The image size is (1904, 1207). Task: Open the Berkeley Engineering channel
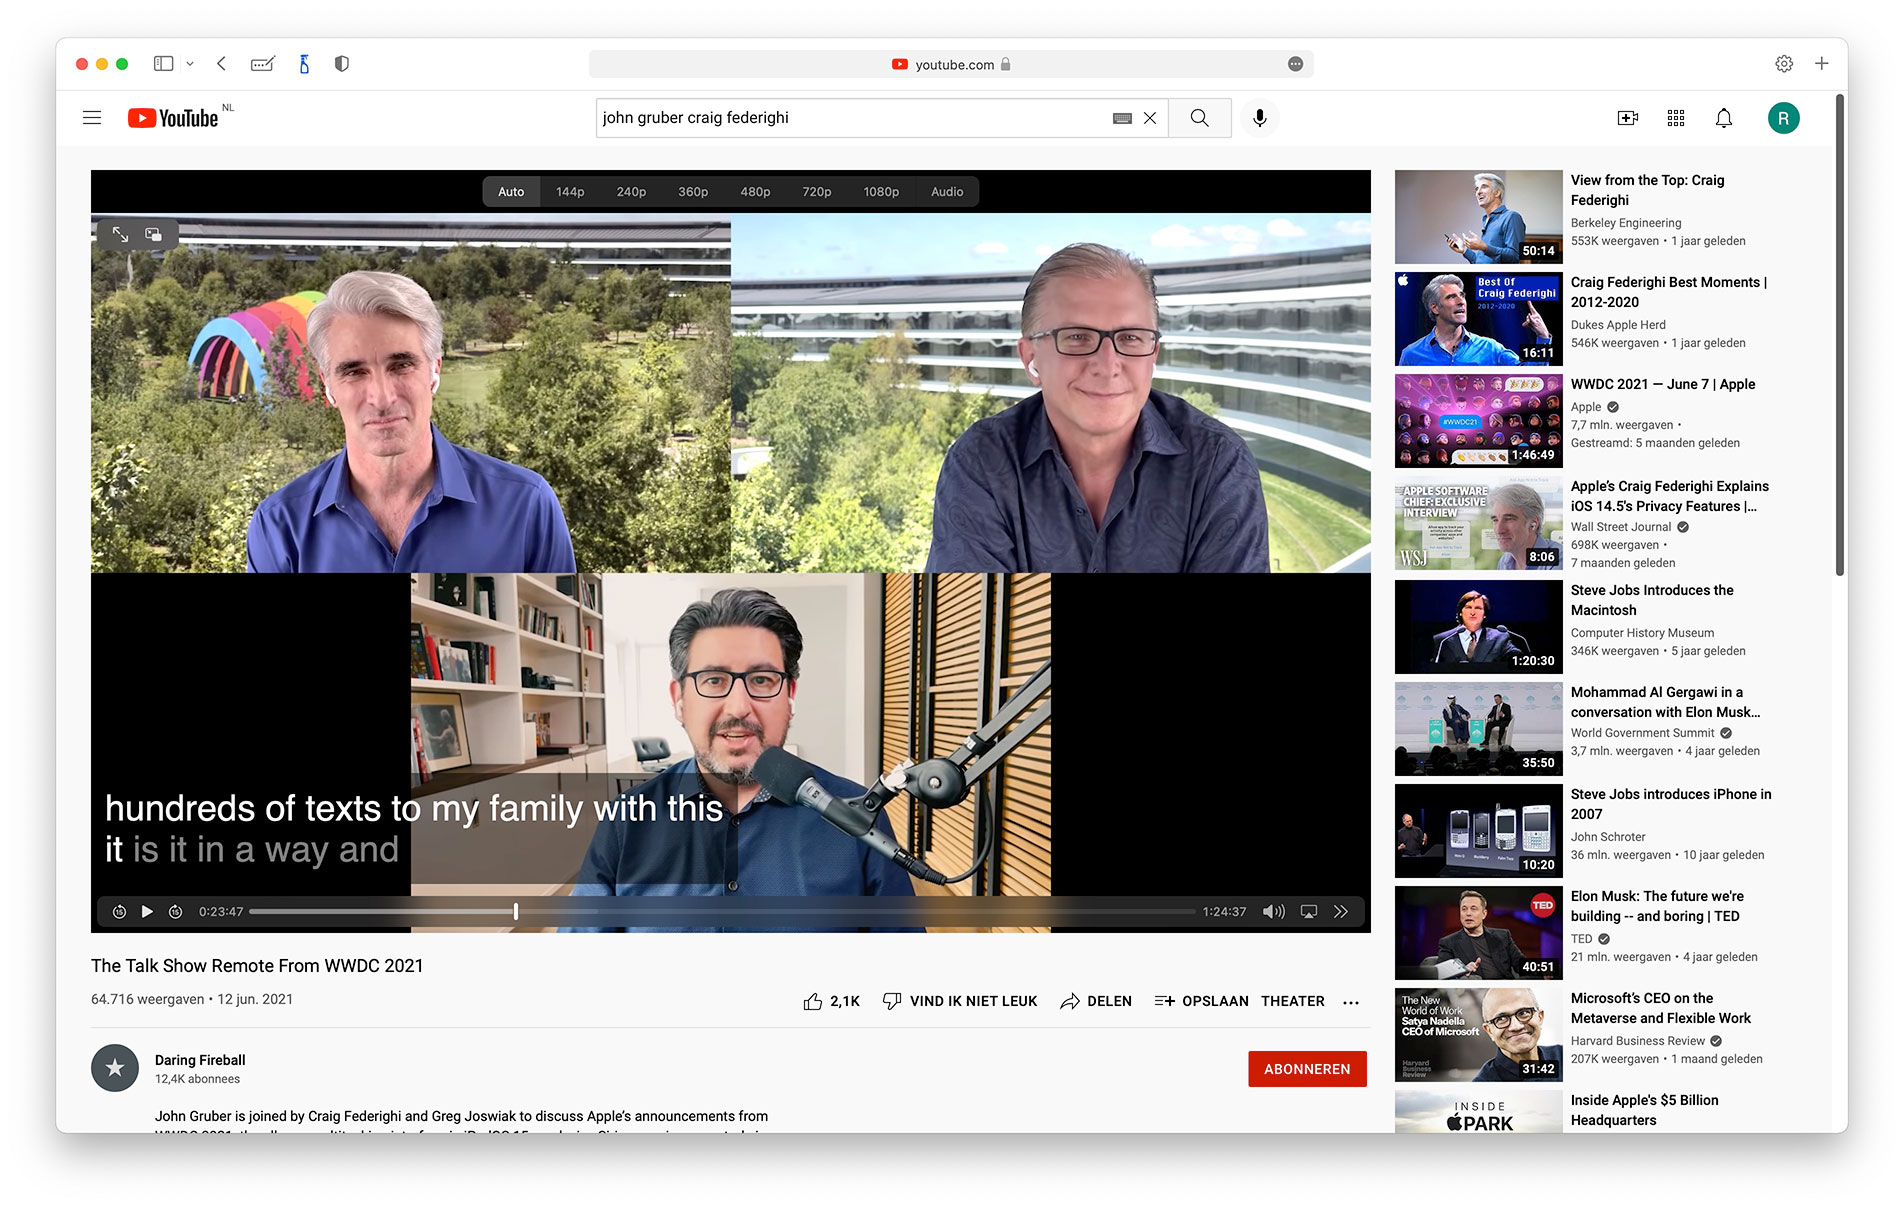point(1626,223)
